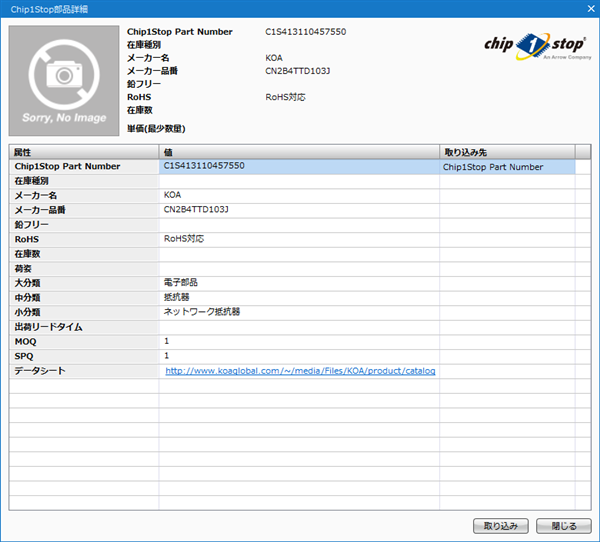
Task: Click the header KOA maker name
Action: (274, 58)
